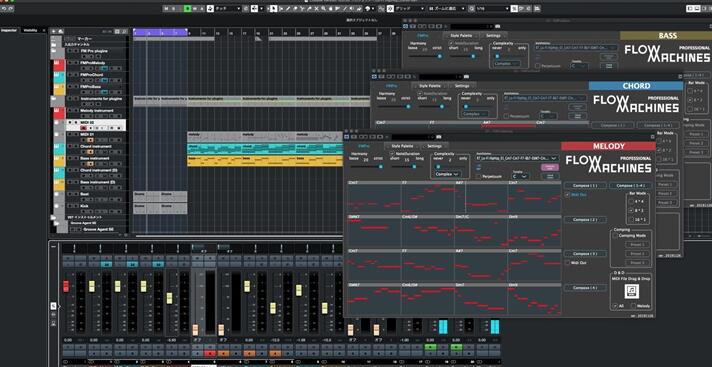Screen dimensions: 712x367
Task: Open the tonality C dropdown in Melody plugin
Action: (x=520, y=176)
